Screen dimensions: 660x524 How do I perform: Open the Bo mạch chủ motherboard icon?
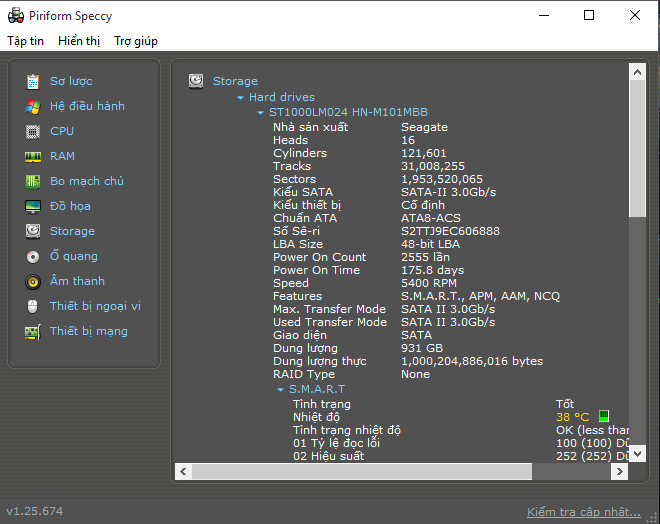click(33, 181)
